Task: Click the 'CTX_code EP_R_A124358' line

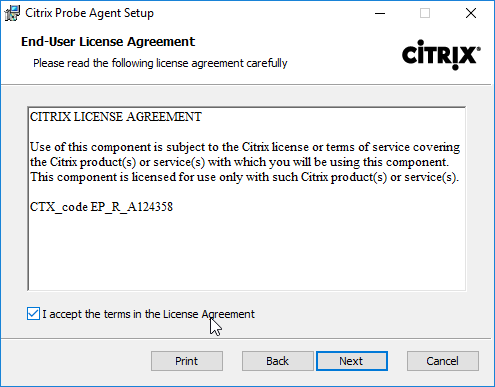Action: [101, 207]
